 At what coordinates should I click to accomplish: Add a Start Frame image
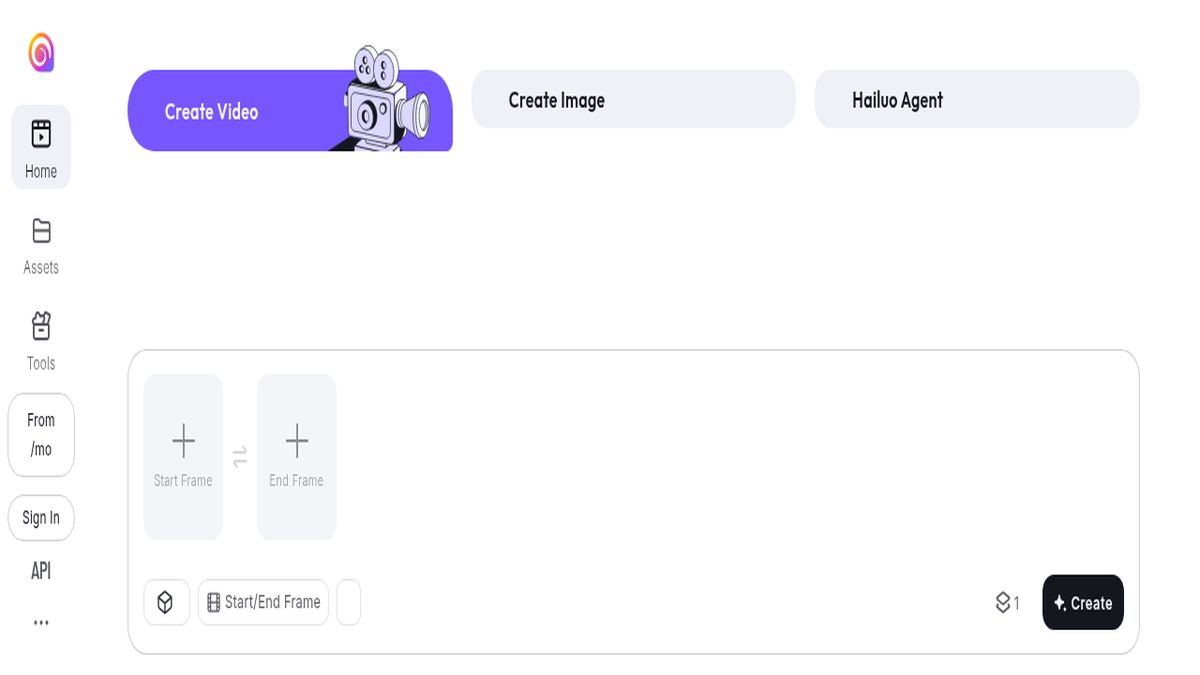183,456
